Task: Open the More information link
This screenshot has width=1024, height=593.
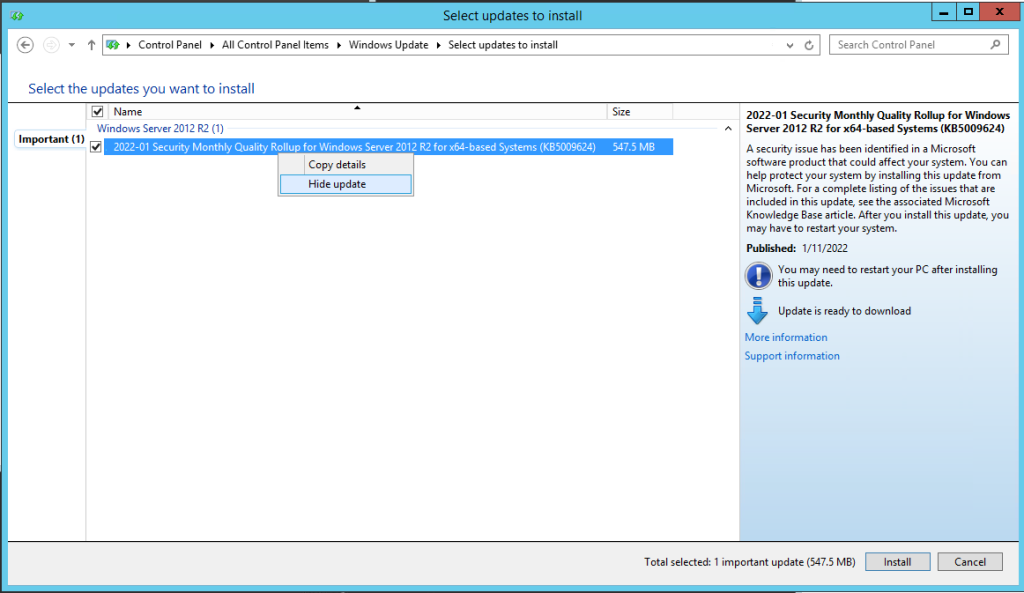Action: pos(786,337)
